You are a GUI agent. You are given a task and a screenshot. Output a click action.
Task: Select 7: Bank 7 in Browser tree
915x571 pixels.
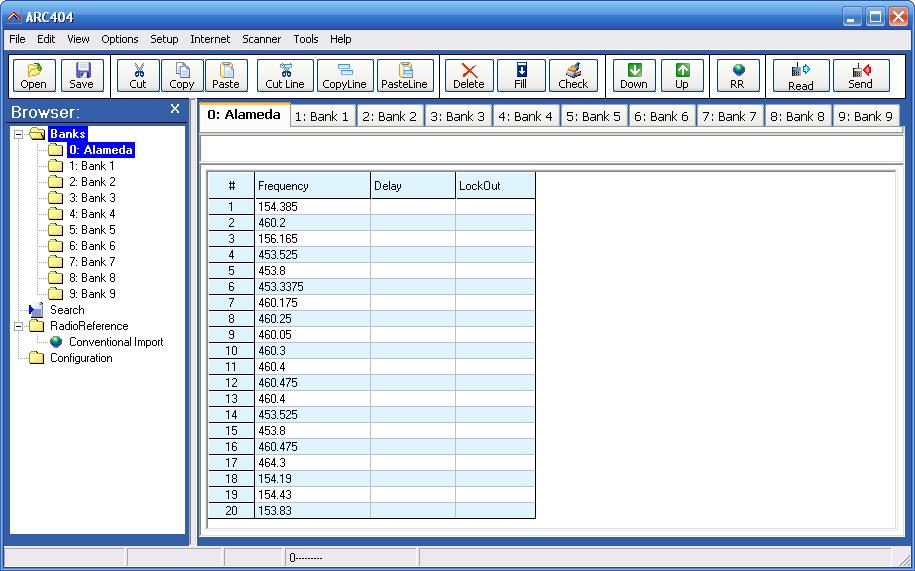(92, 262)
